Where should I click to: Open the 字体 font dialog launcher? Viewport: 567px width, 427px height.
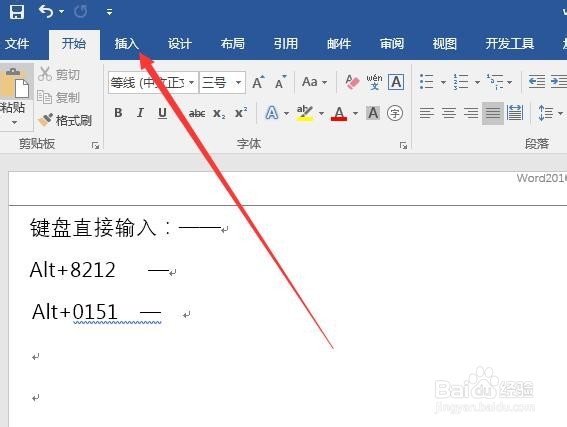[x=403, y=145]
